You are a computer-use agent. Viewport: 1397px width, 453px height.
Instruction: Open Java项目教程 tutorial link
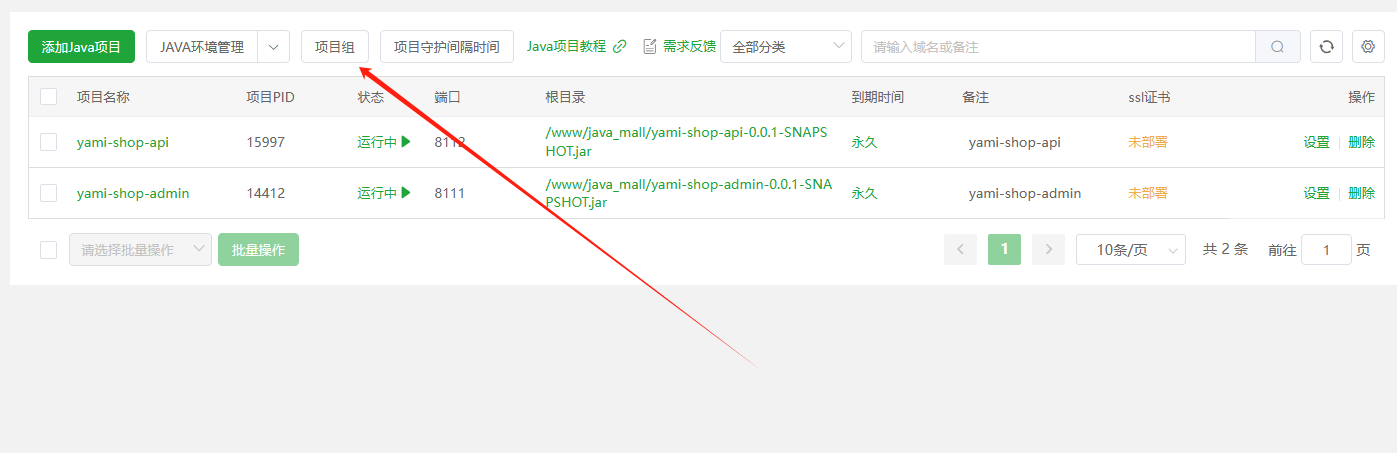576,46
